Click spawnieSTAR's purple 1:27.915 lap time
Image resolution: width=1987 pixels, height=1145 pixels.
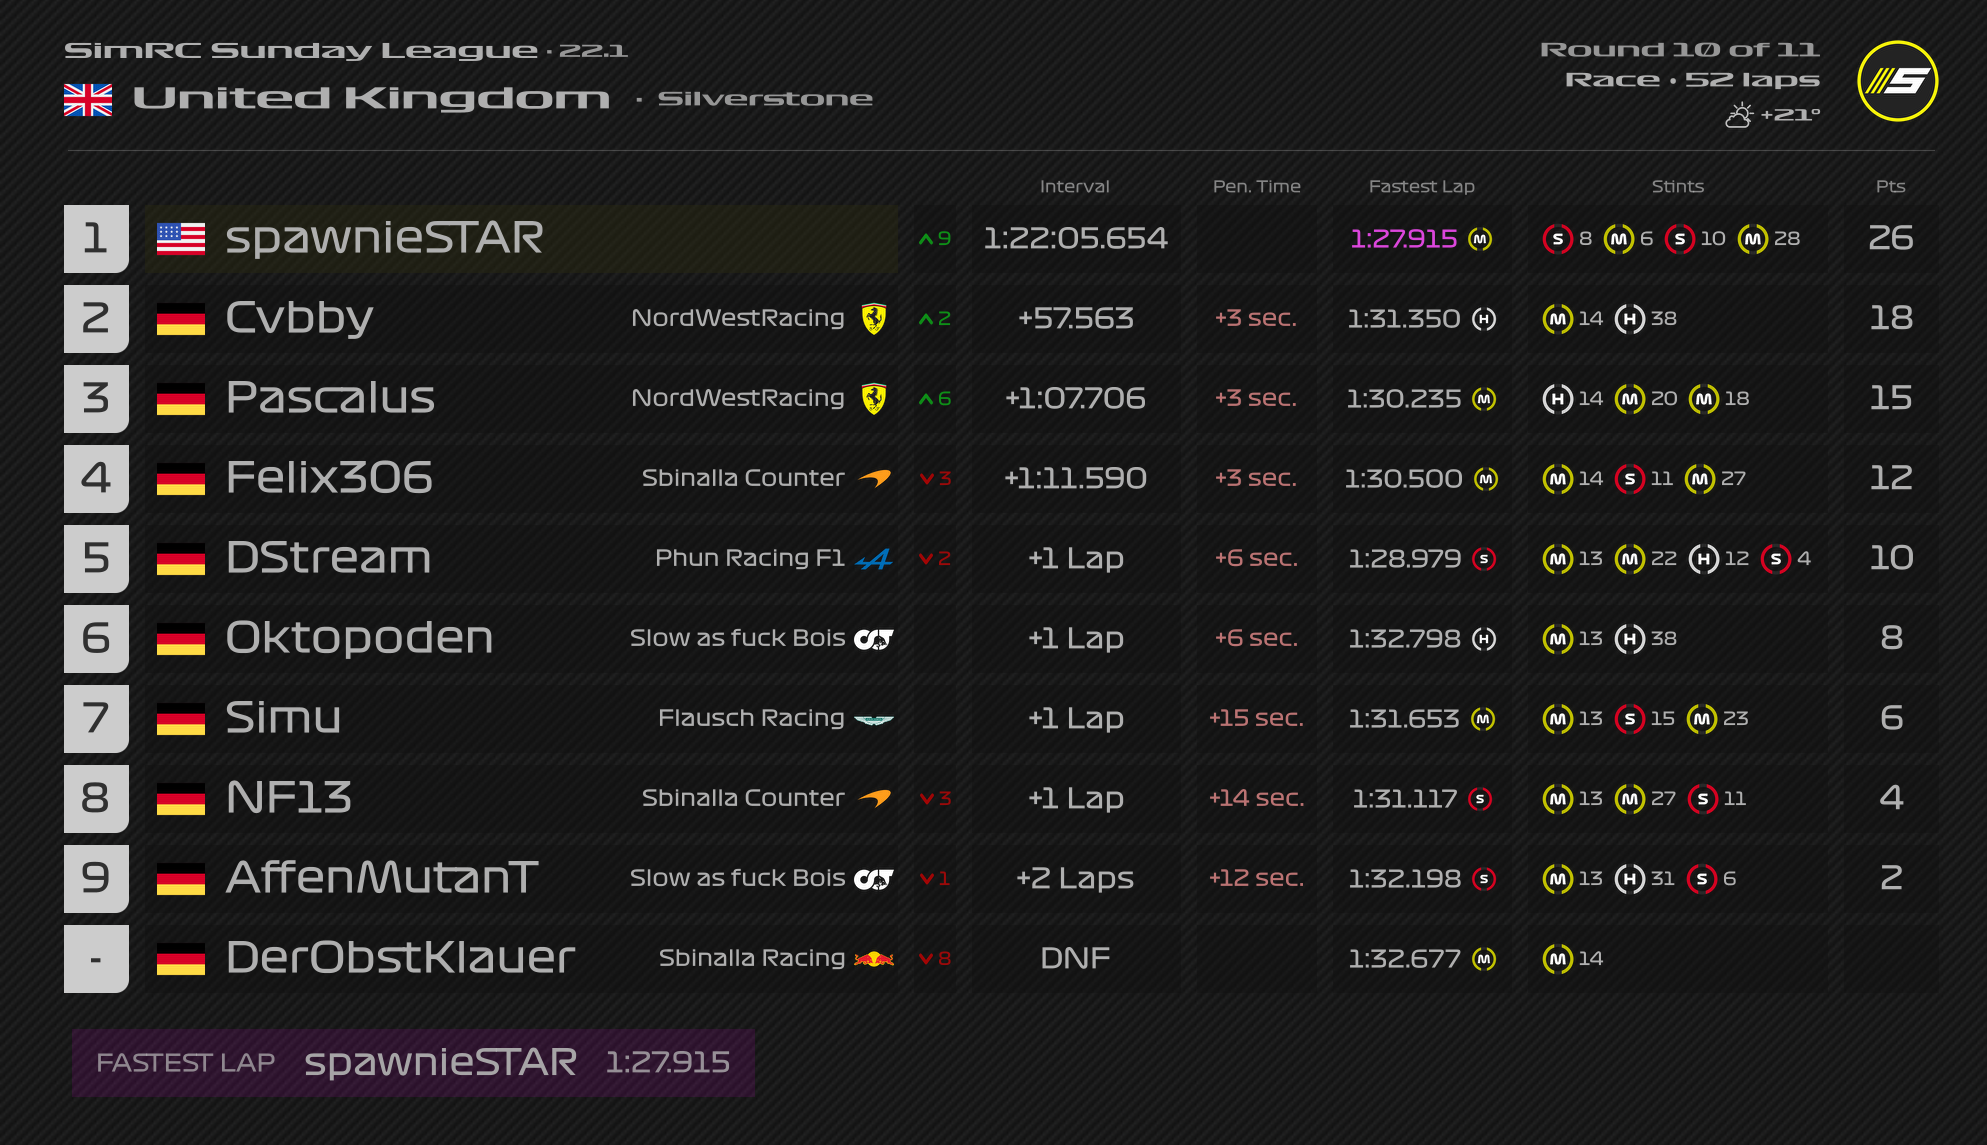click(1403, 238)
